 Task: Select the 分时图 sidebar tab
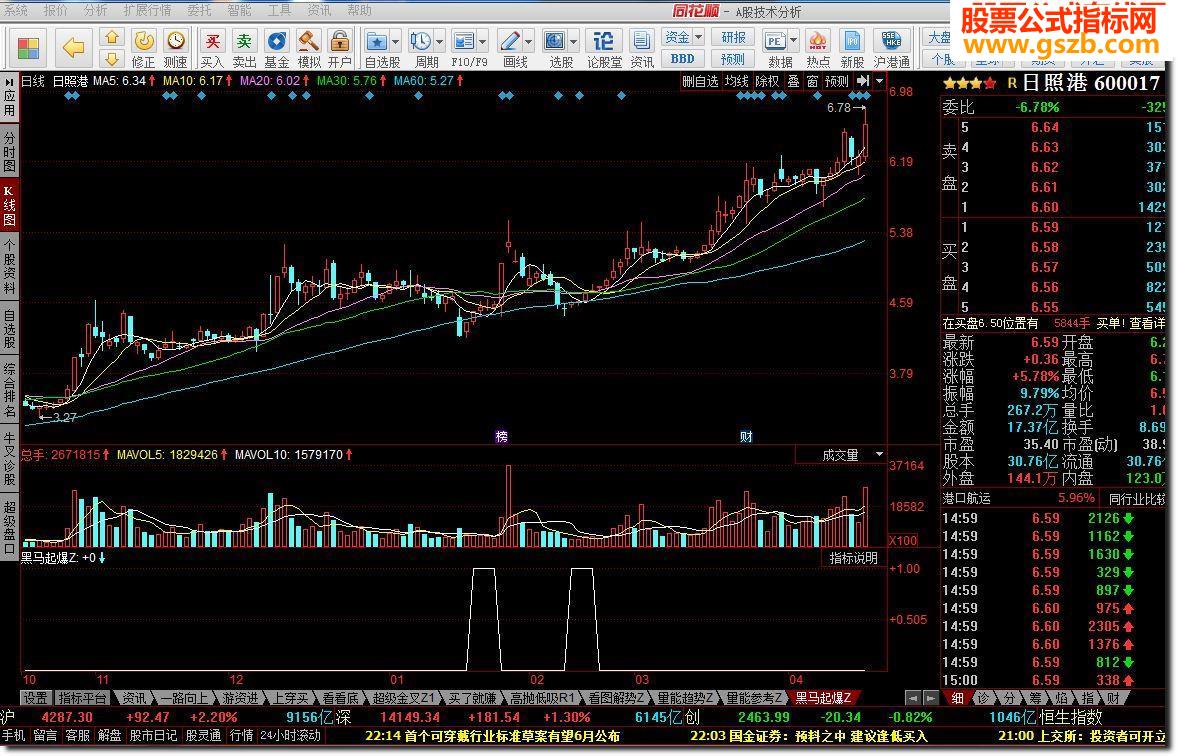click(9, 152)
